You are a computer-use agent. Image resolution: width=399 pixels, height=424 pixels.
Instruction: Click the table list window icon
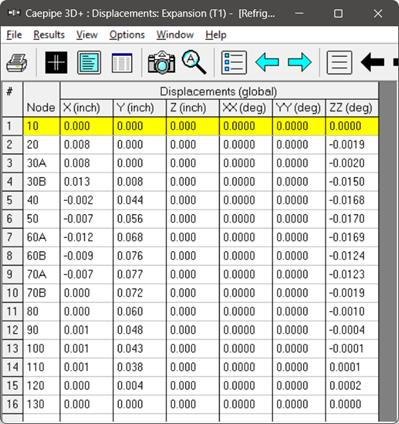[x=122, y=63]
